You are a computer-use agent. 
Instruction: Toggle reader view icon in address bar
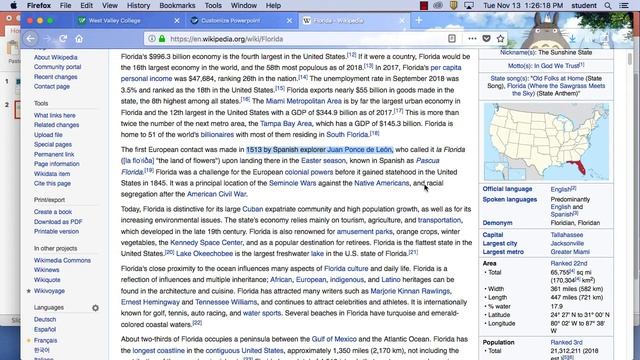tap(452, 38)
